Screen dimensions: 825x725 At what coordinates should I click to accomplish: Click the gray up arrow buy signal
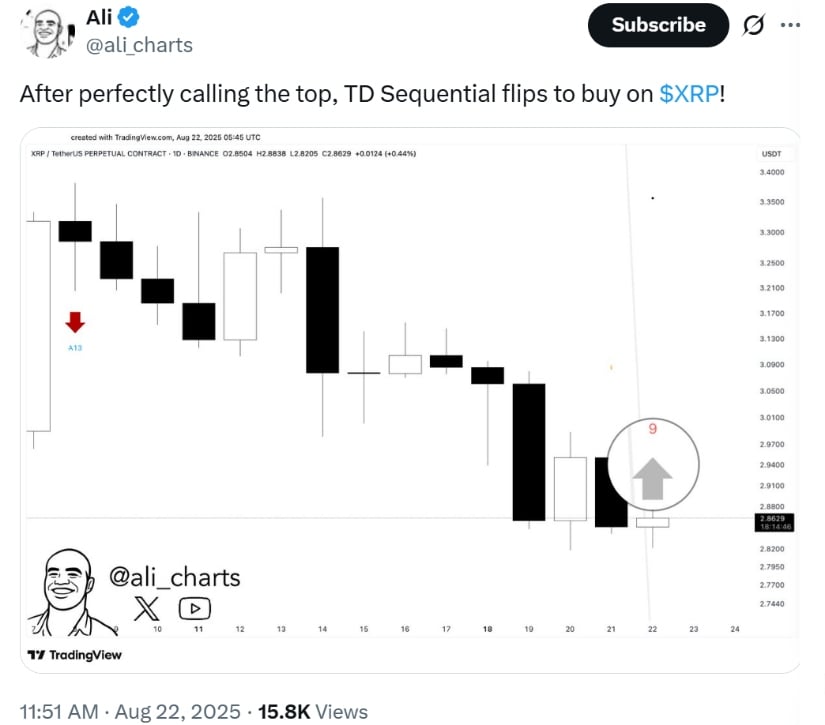click(652, 479)
